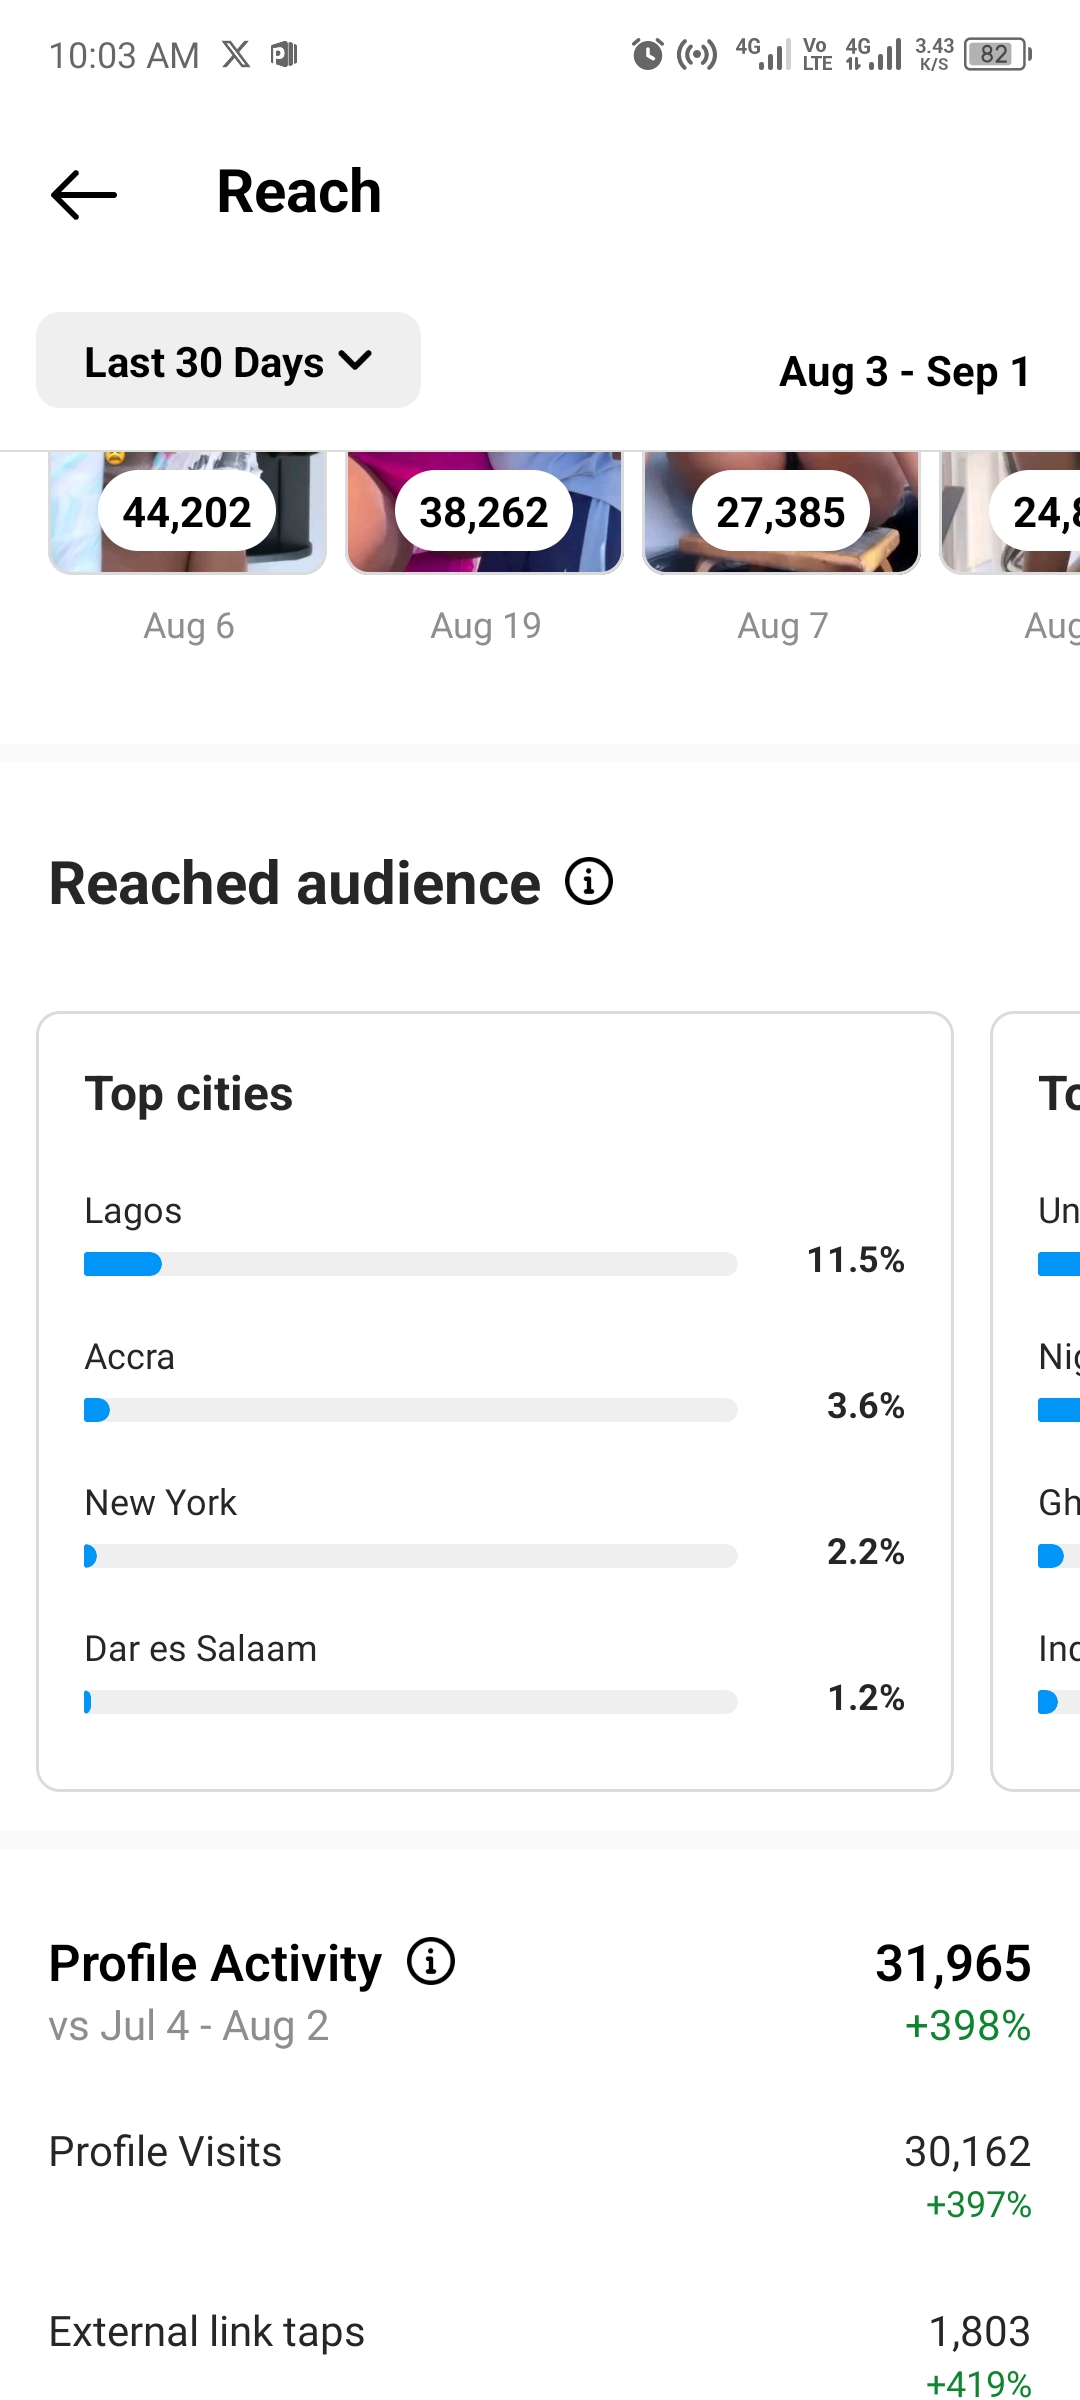This screenshot has height=2400, width=1080.
Task: Open the Aug 19 post with 38,262 reach
Action: click(x=484, y=512)
